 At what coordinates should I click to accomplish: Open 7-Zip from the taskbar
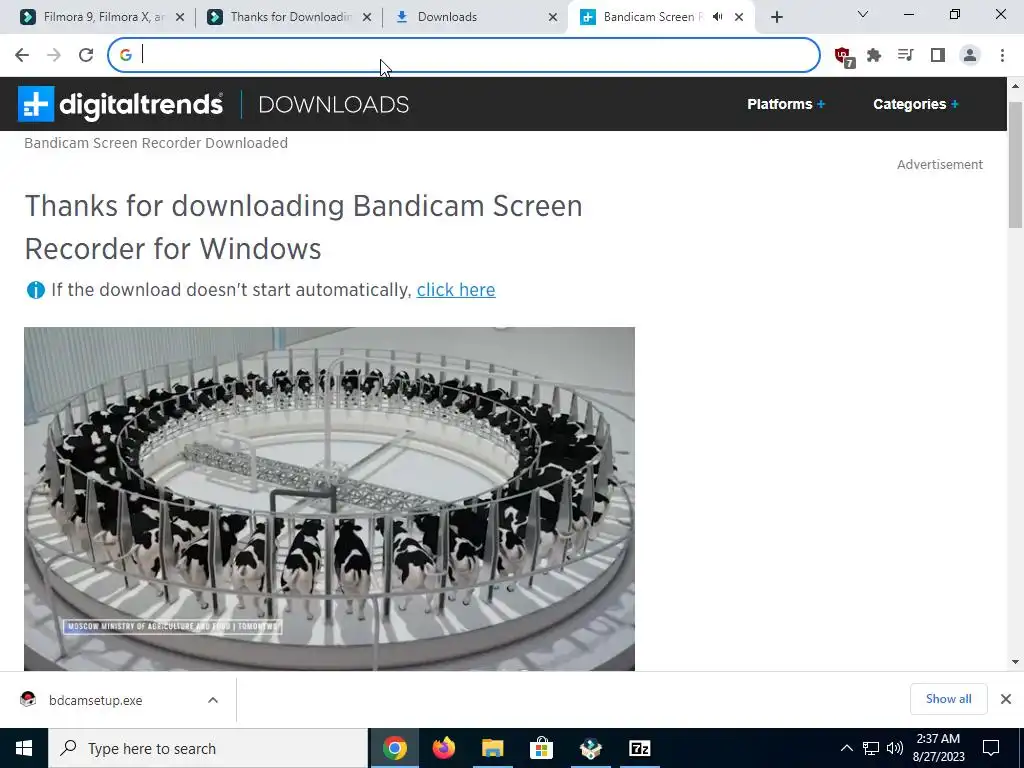coord(639,748)
